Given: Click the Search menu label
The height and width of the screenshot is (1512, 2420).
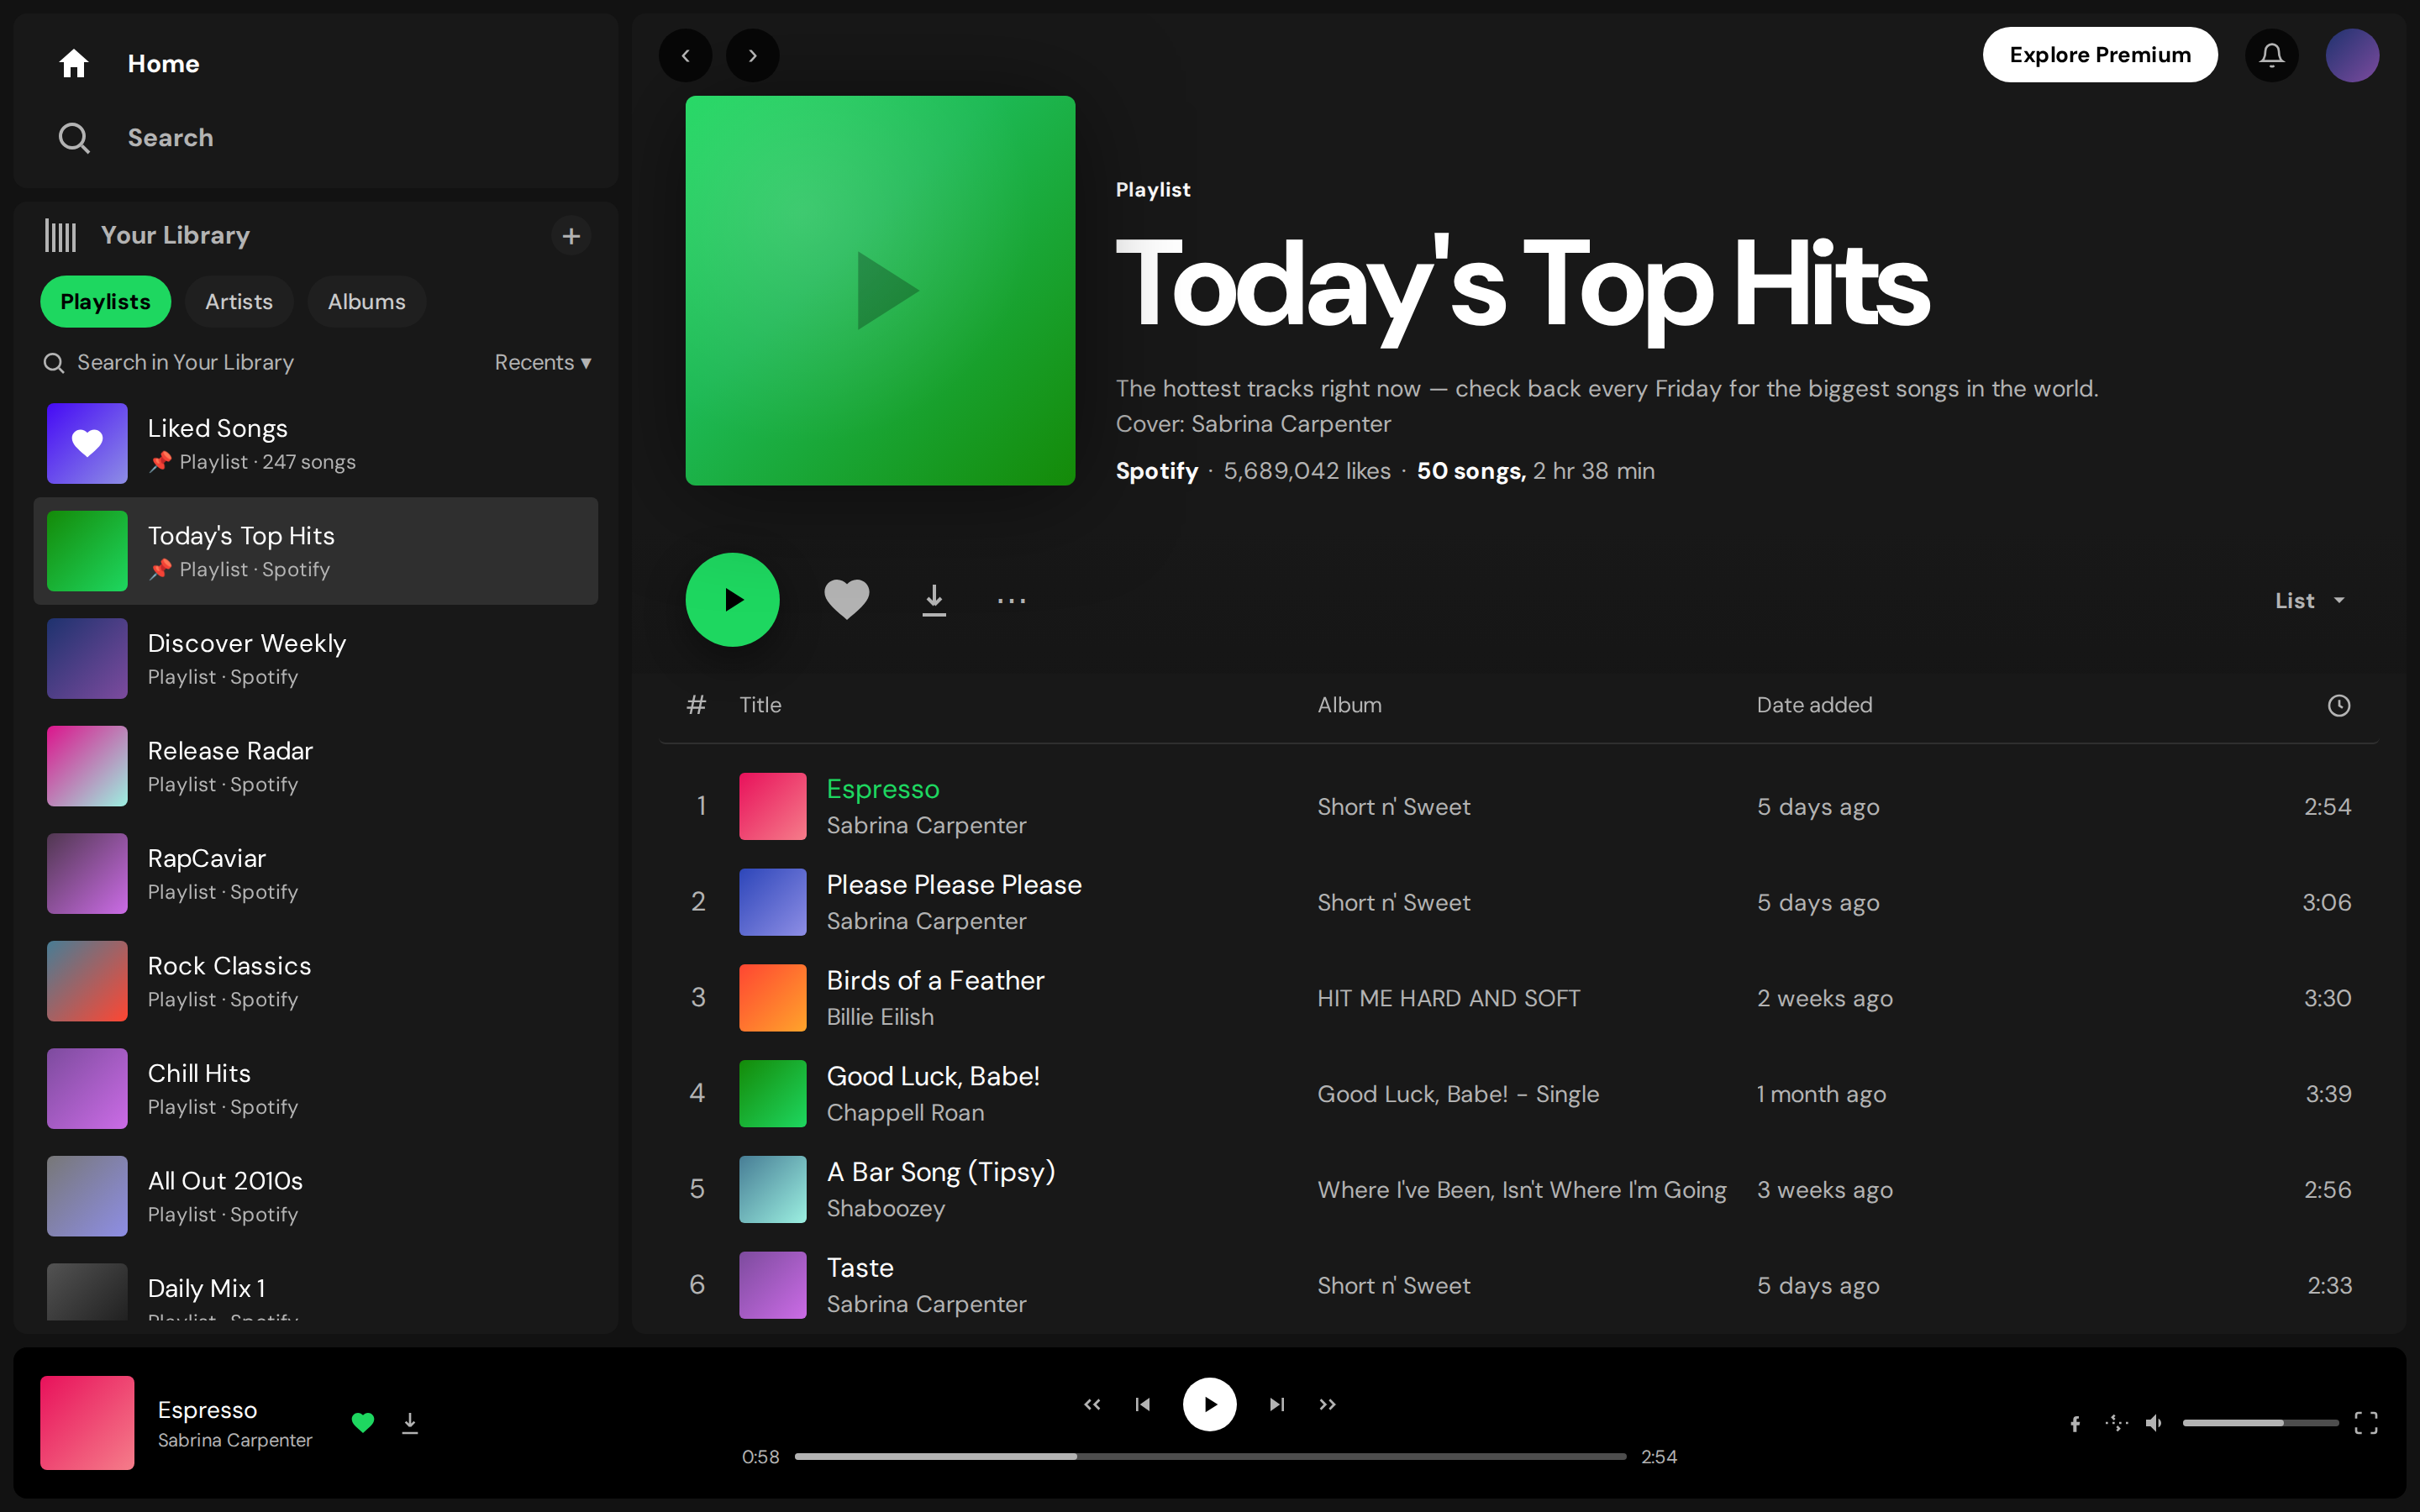Looking at the screenshot, I should [x=171, y=138].
